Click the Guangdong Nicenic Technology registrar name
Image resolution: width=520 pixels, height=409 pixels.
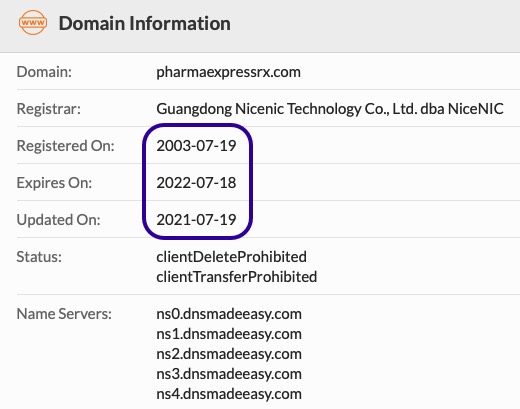[330, 109]
